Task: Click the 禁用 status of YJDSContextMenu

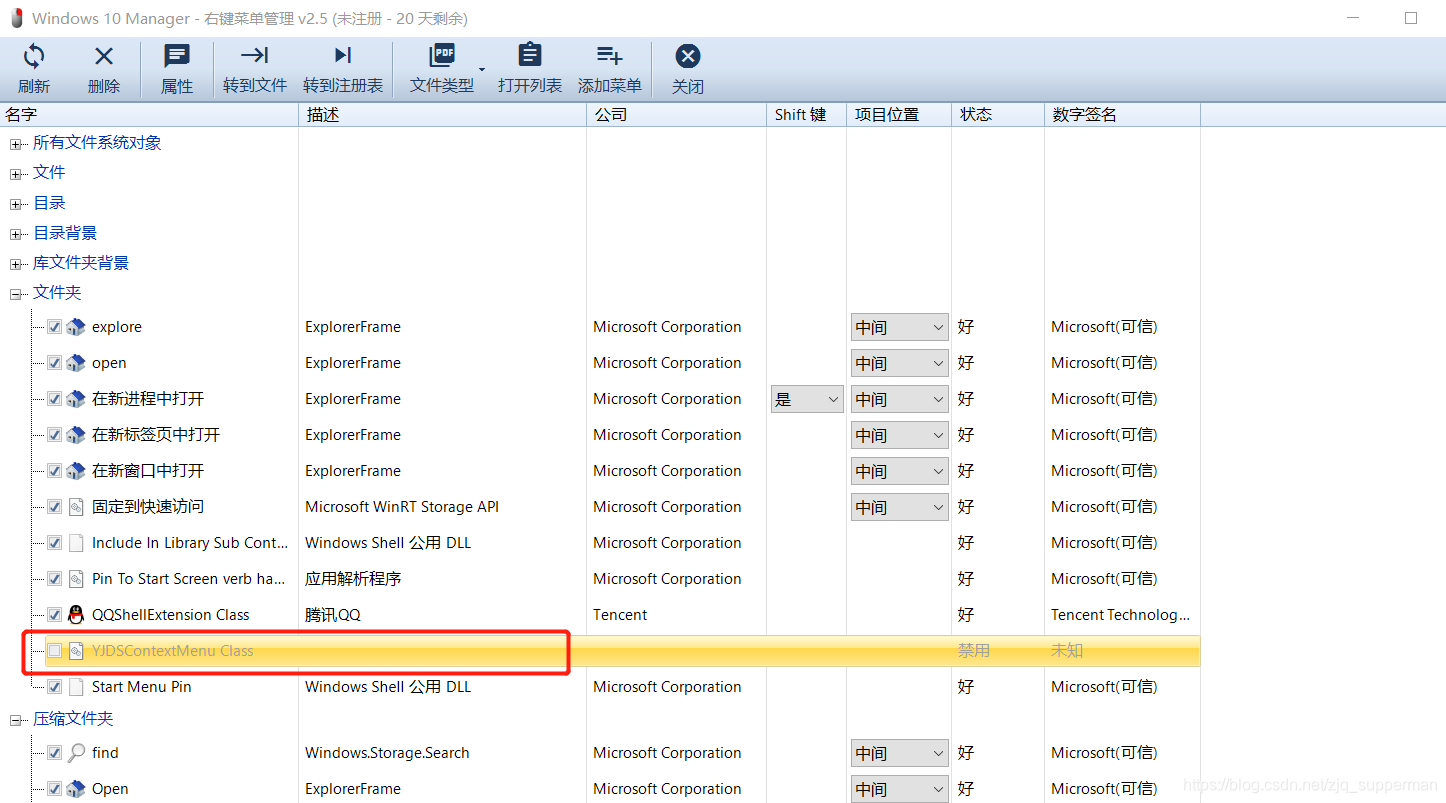Action: tap(974, 651)
